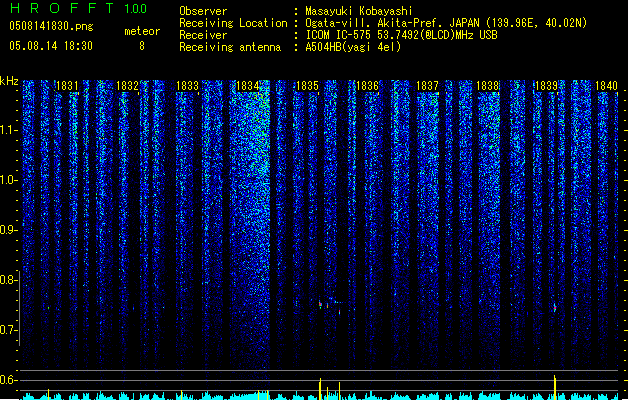Click the antenna value A504HB(yagi 4el)
This screenshot has height=400, width=629.
(353, 47)
